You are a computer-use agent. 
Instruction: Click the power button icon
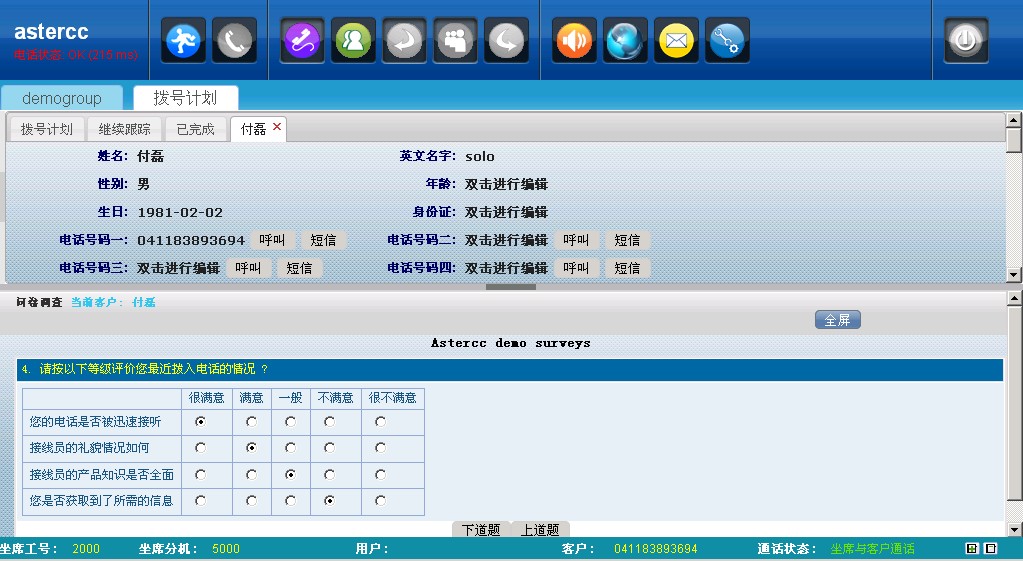coord(966,40)
